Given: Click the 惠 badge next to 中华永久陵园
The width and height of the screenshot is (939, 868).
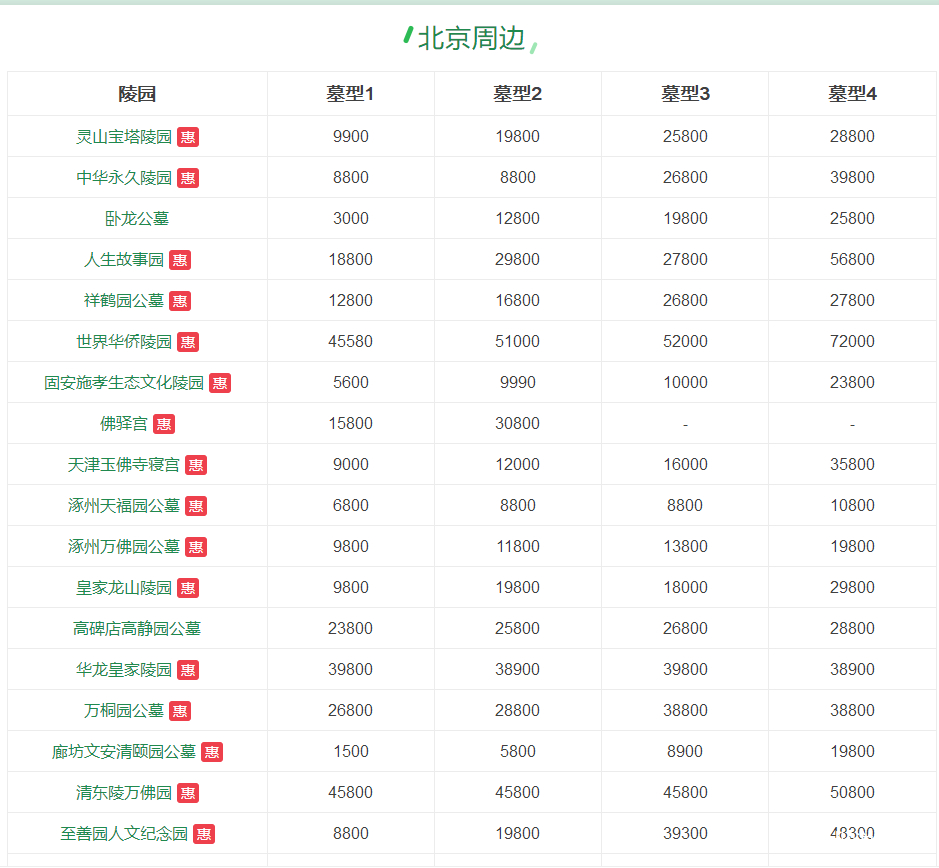Looking at the screenshot, I should 188,178.
